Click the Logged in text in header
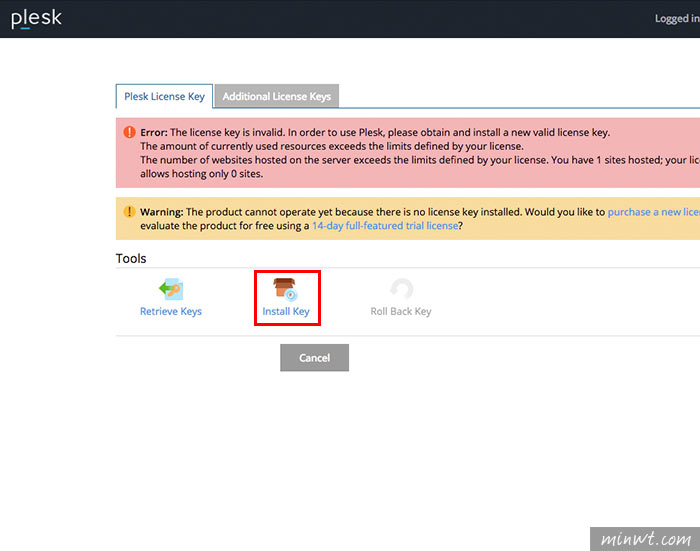Image resolution: width=700 pixels, height=551 pixels. [677, 19]
